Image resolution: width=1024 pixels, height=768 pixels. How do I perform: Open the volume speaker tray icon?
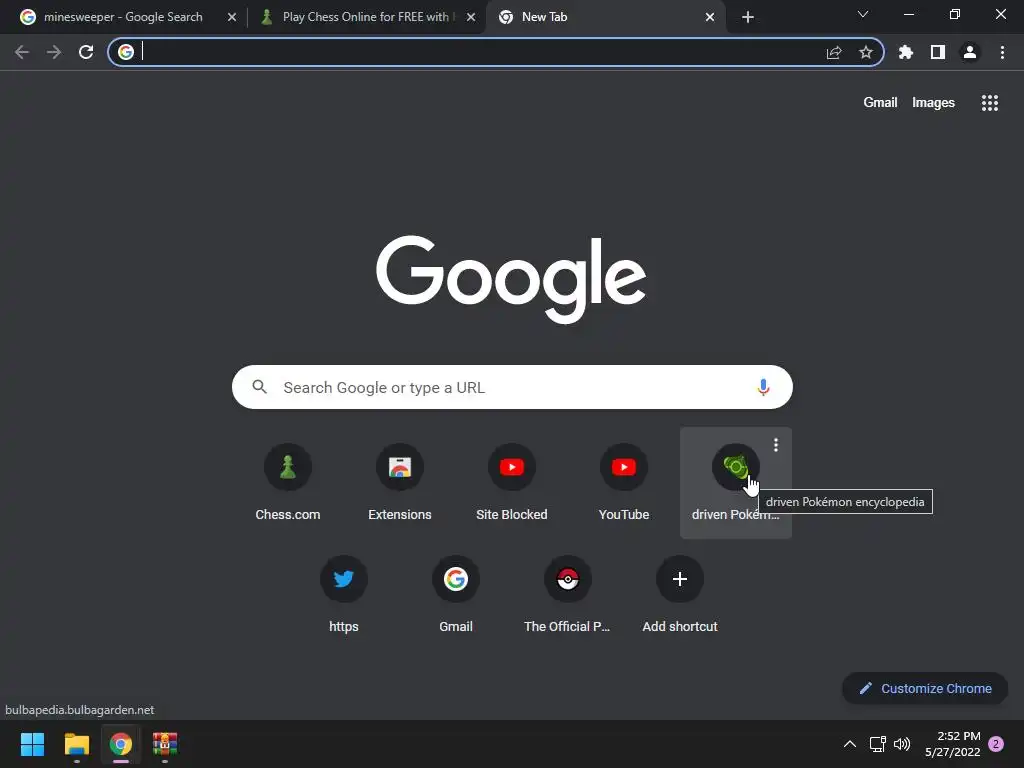point(902,744)
